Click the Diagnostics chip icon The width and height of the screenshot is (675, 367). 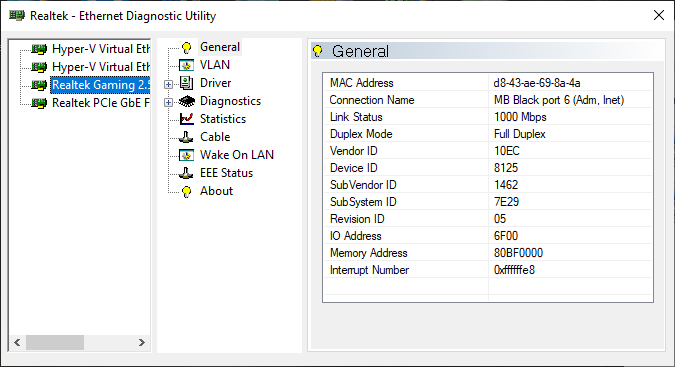(x=186, y=101)
